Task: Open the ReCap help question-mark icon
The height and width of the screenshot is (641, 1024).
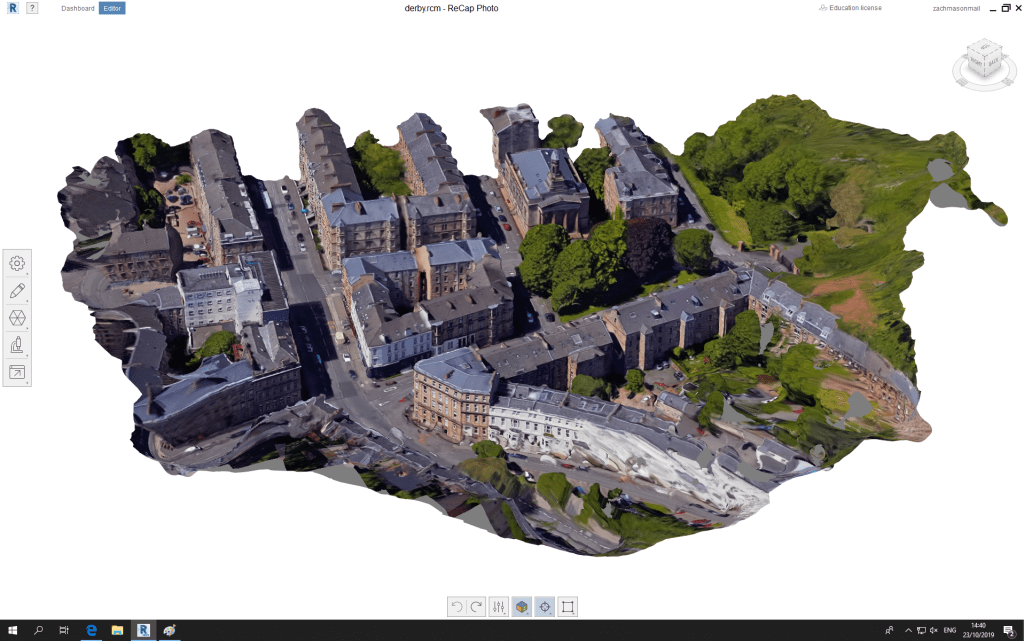Action: point(32,8)
